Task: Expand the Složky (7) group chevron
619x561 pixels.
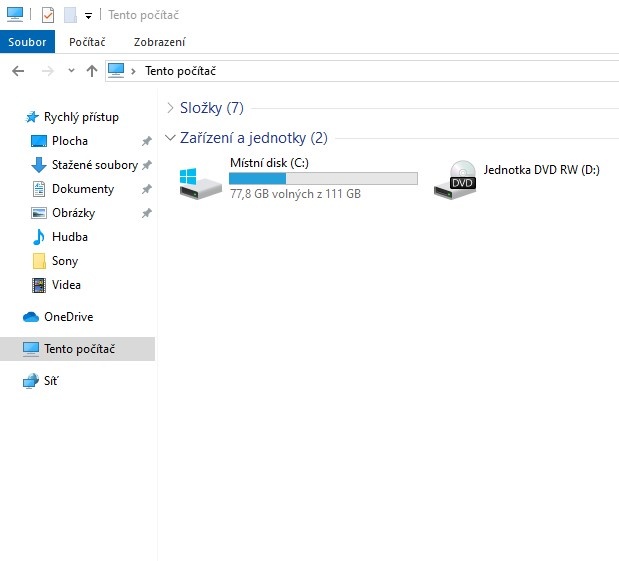Action: [170, 107]
